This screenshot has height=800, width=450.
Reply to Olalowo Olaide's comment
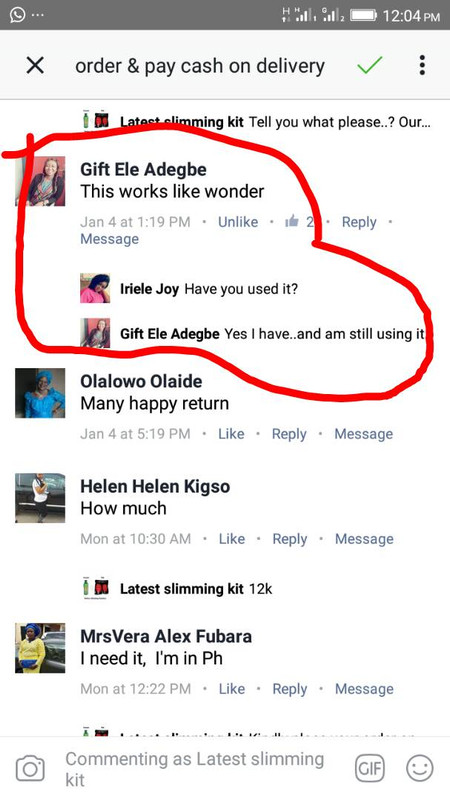click(289, 434)
